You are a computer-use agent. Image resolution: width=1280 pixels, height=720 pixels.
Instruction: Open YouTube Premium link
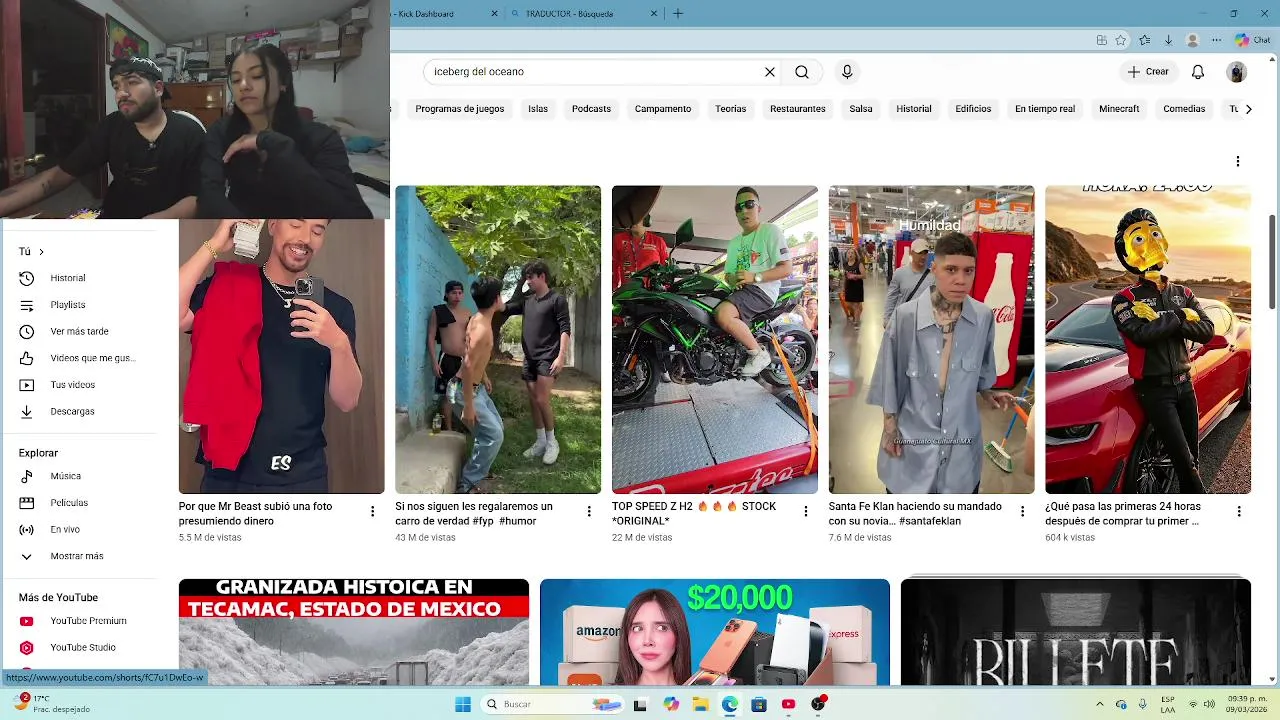coord(78,621)
